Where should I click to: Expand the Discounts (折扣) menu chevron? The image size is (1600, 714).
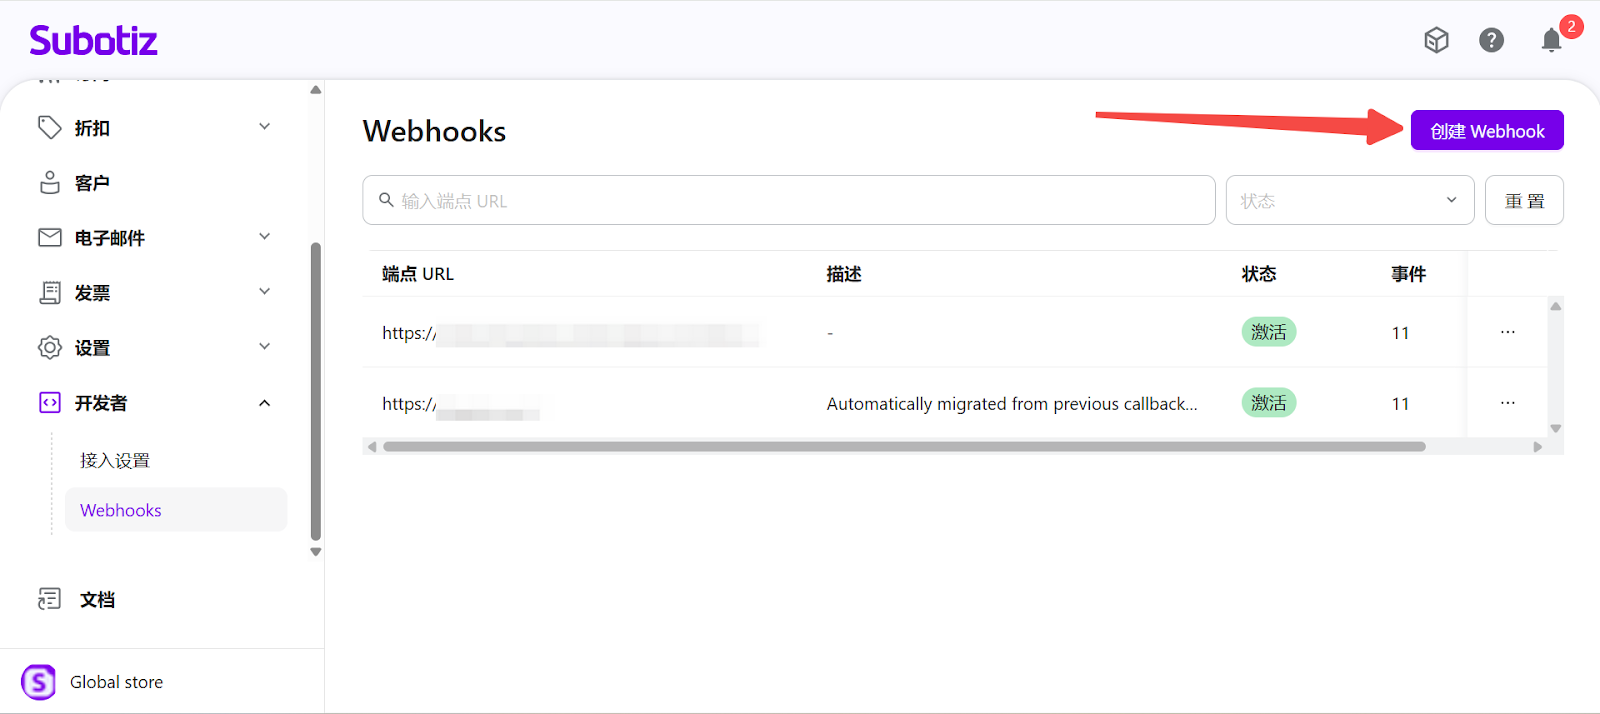point(265,127)
